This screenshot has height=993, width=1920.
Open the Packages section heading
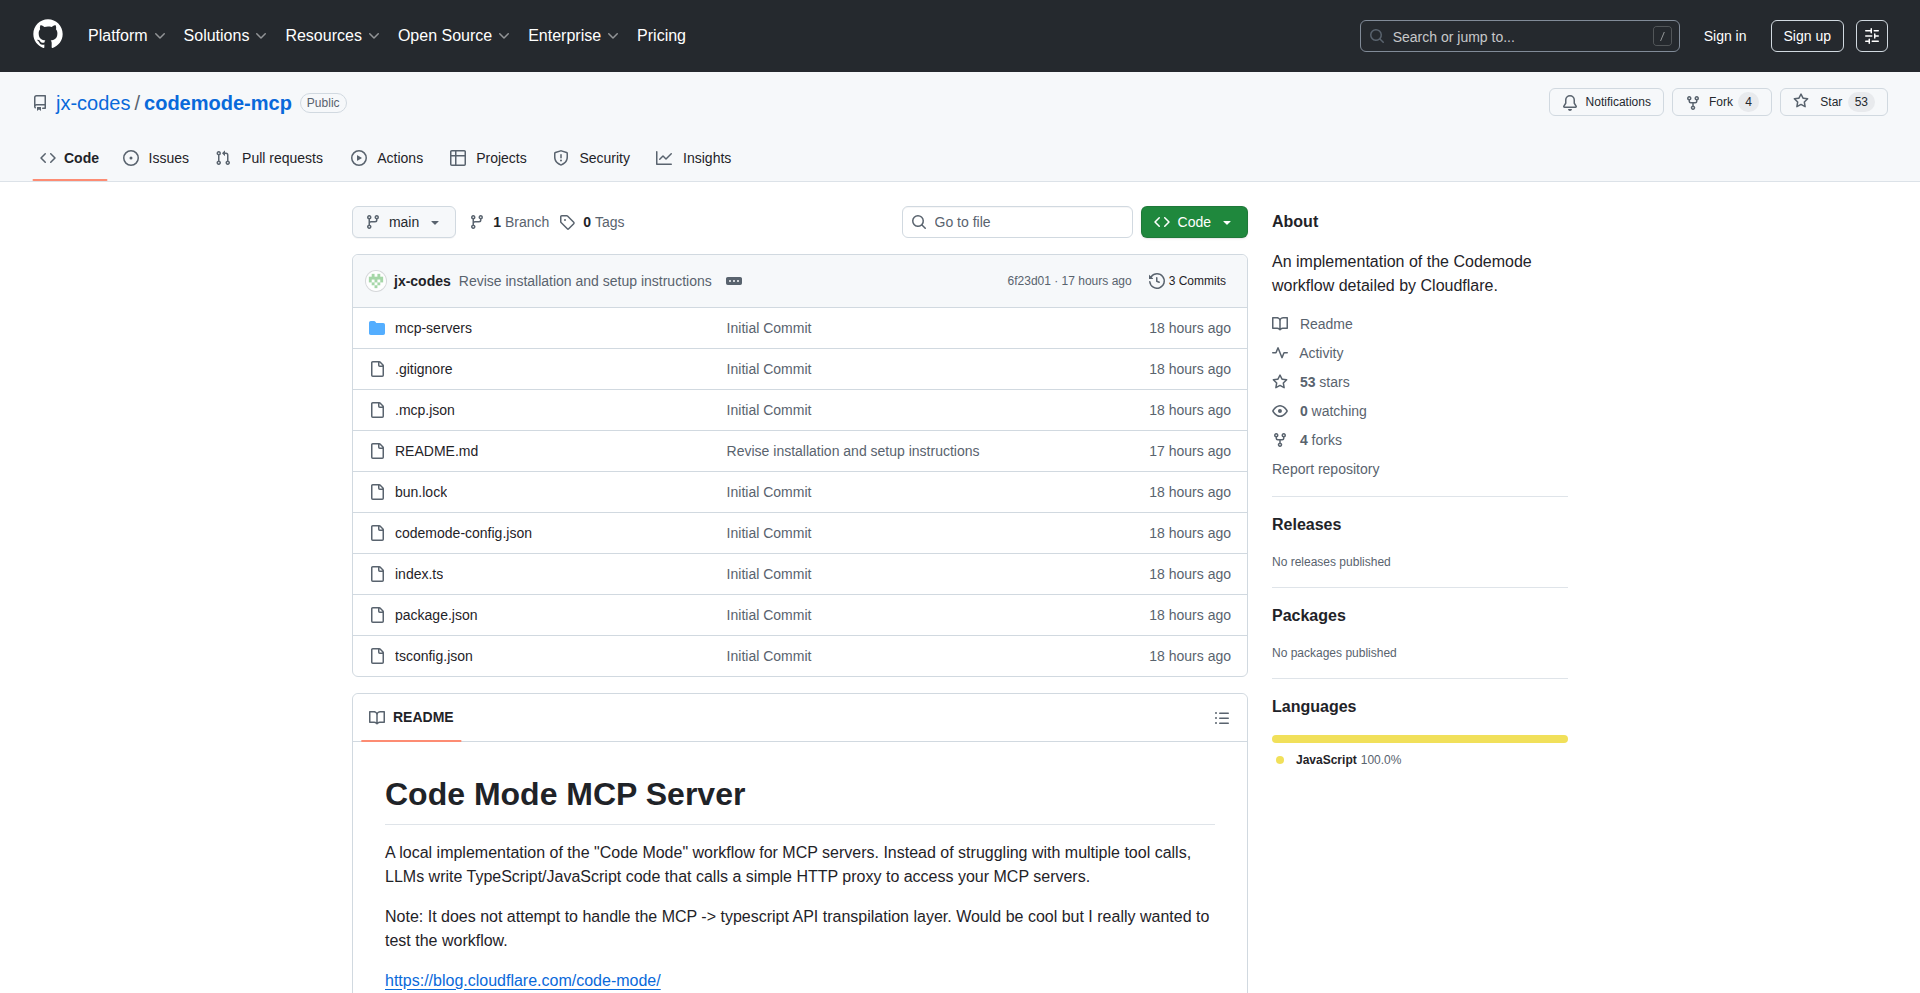click(1308, 615)
